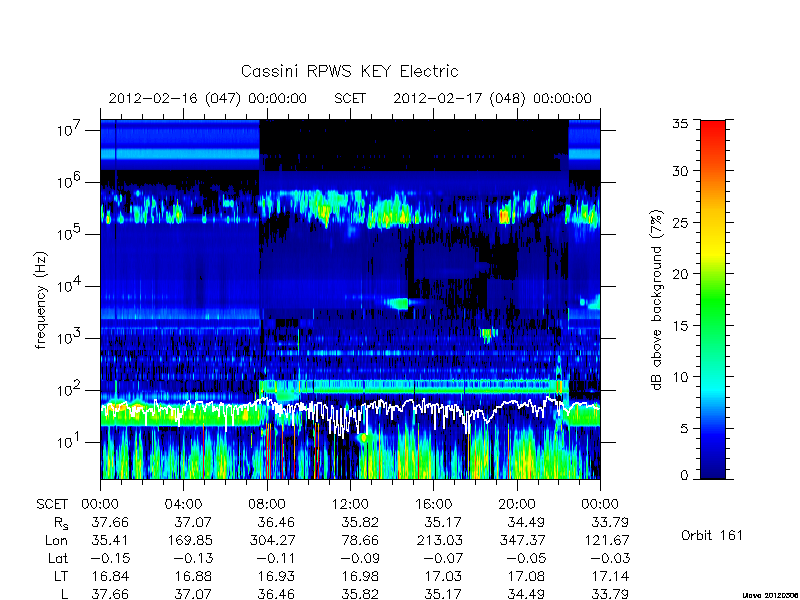This screenshot has width=800, height=600.
Task: Click the plot title "Cassini RPWS KEY Electric"
Action: [349, 71]
